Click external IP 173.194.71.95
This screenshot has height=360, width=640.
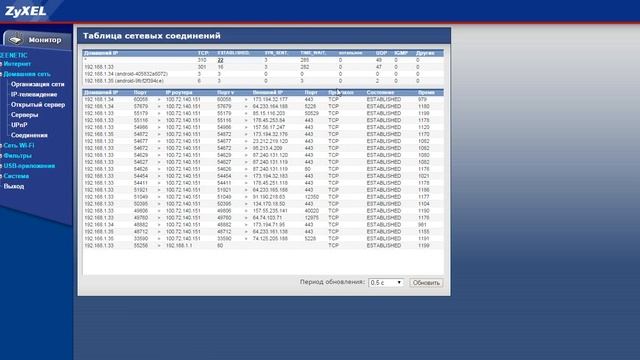click(269, 224)
